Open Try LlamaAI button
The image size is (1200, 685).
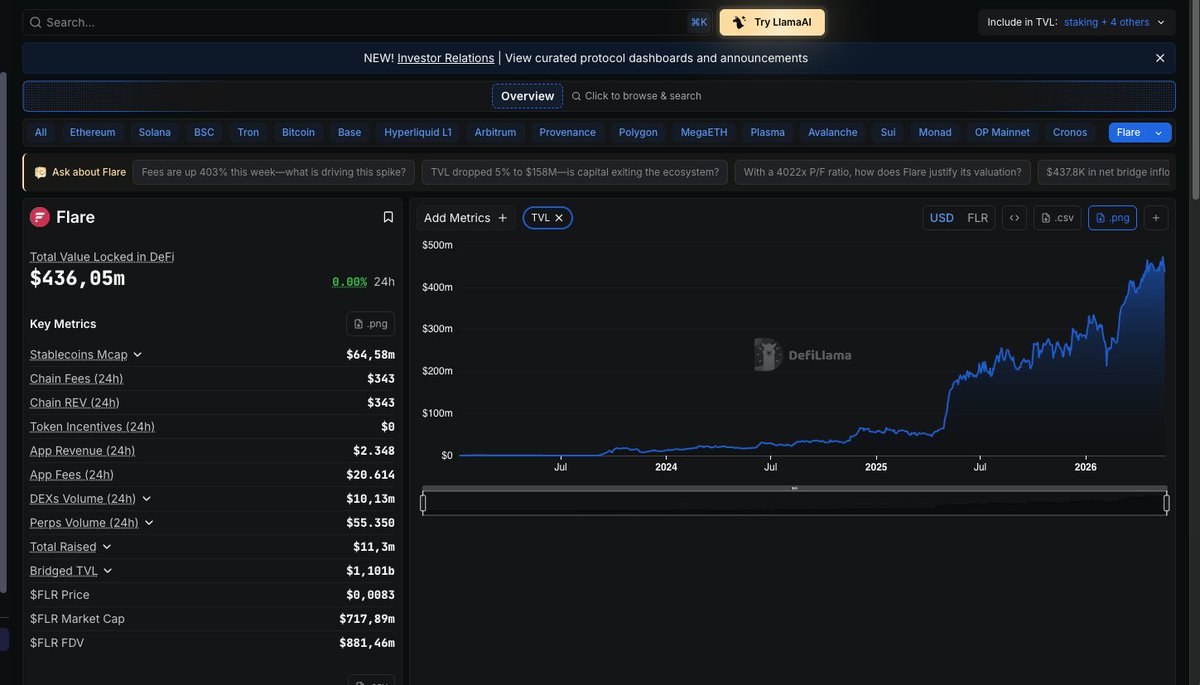[772, 22]
